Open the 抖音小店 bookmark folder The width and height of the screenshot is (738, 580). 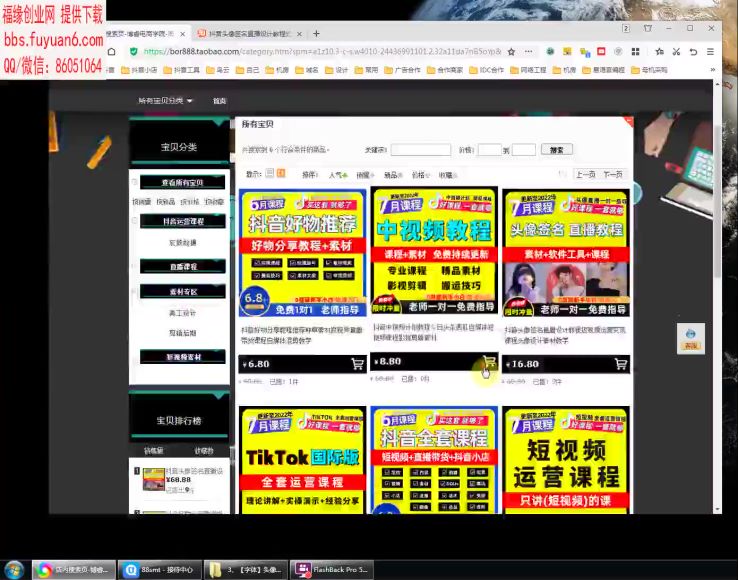[x=139, y=70]
